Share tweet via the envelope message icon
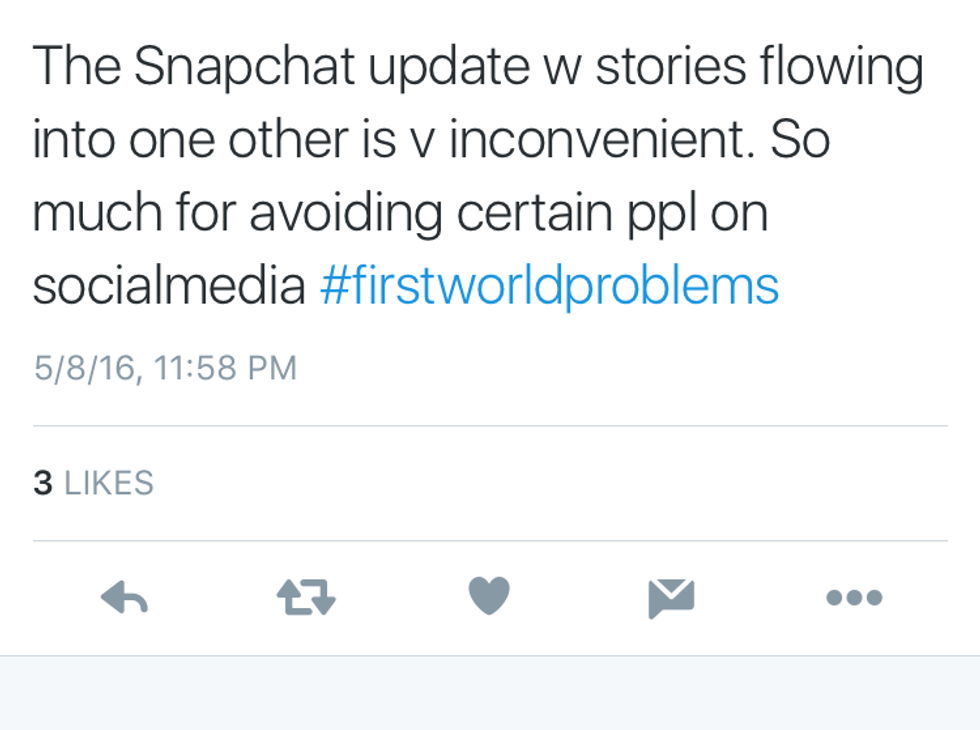Image resolution: width=980 pixels, height=730 pixels. [x=671, y=598]
